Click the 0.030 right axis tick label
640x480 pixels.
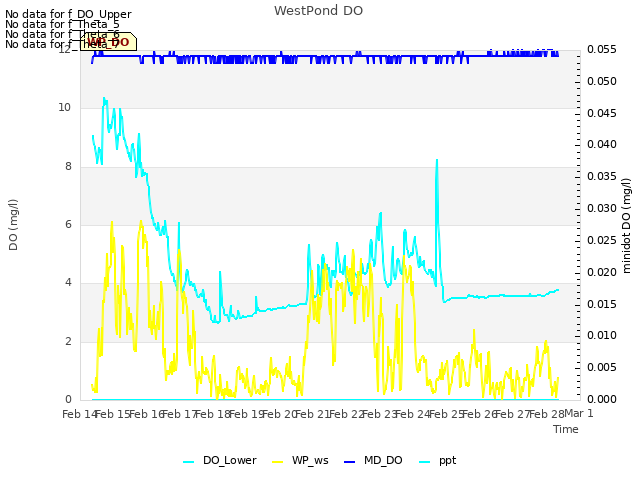(x=602, y=209)
